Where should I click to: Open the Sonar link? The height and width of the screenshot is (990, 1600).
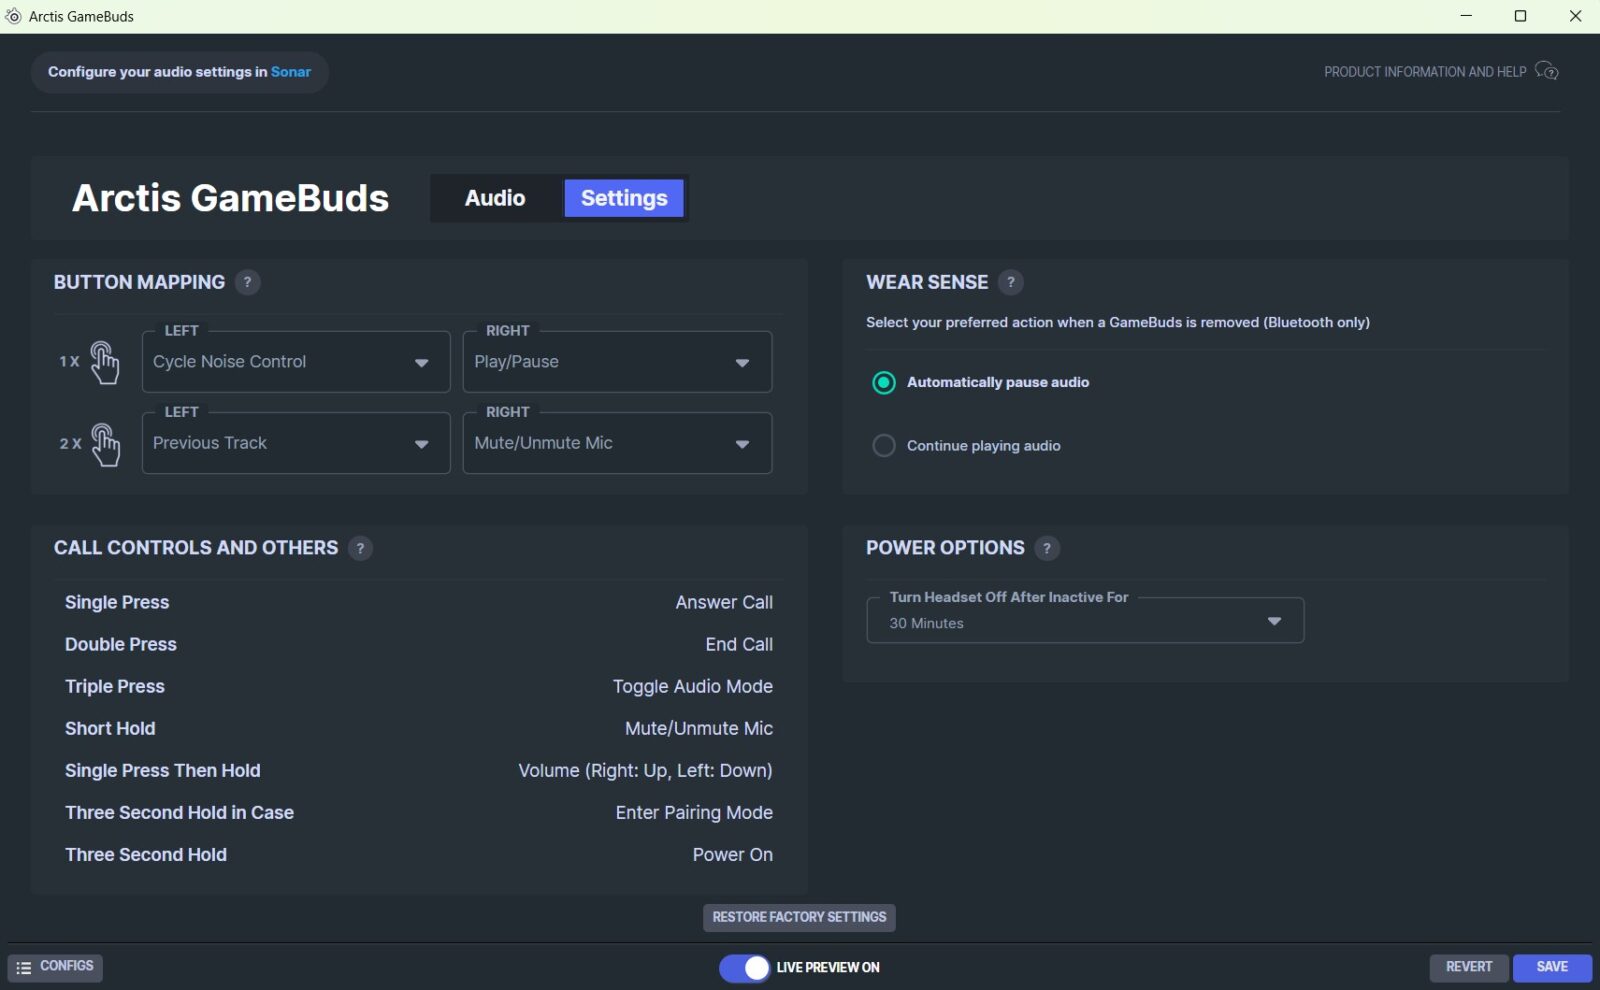(291, 72)
